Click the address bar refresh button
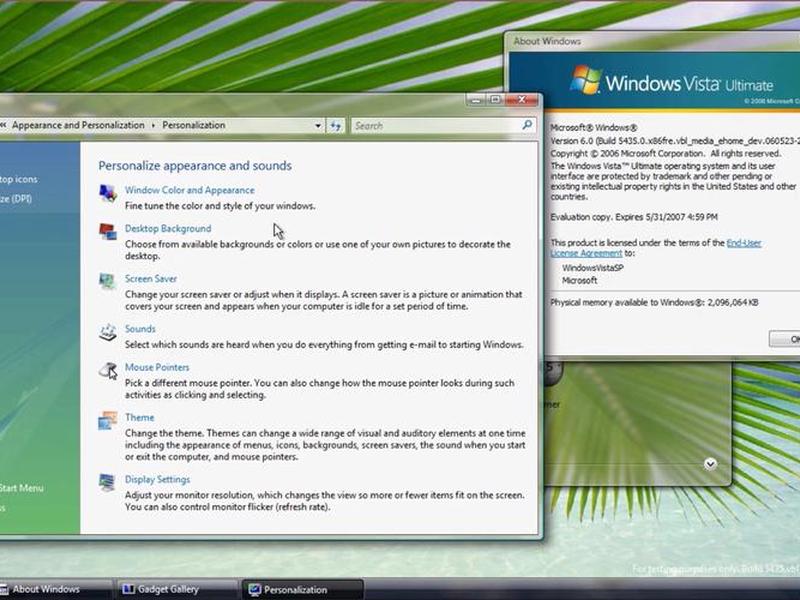 pos(335,126)
